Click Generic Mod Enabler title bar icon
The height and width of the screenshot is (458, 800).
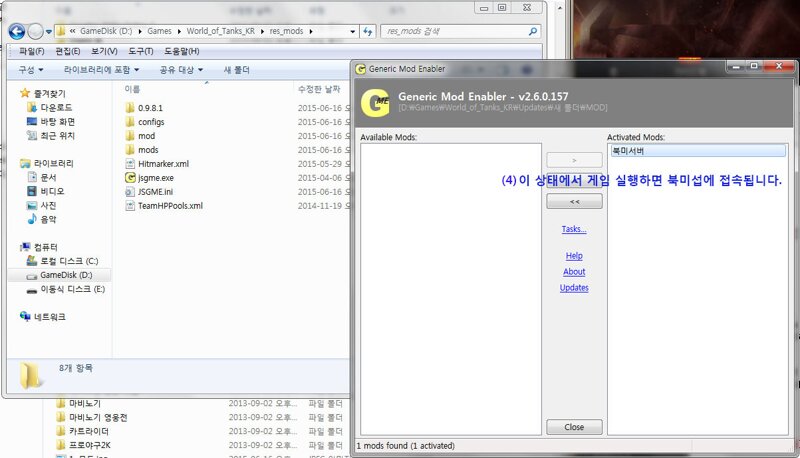pos(361,69)
